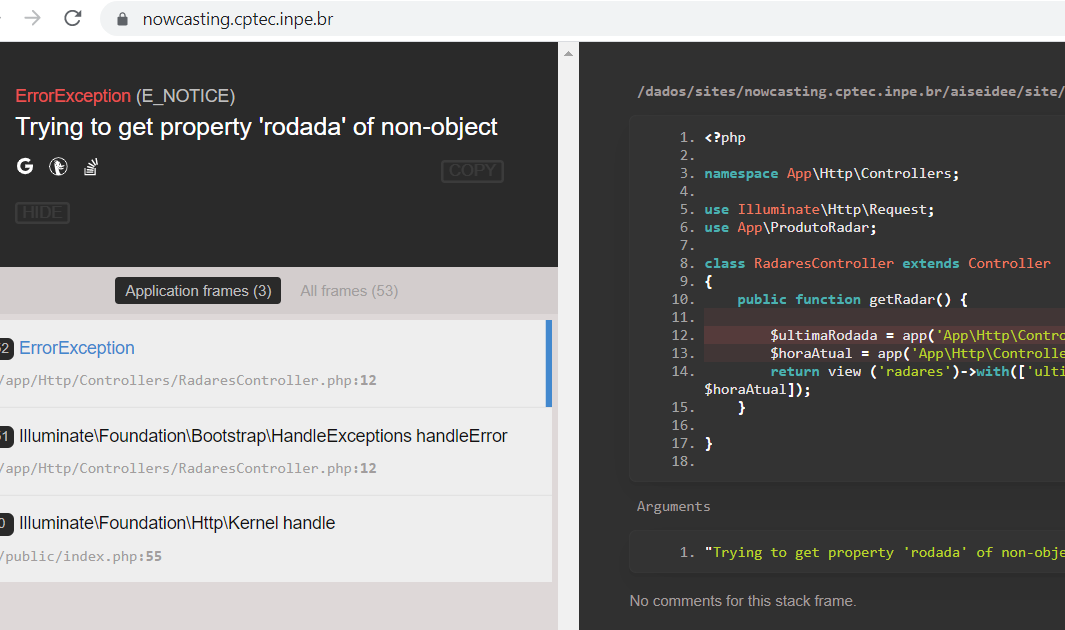The width and height of the screenshot is (1065, 630).
Task: Click the /public/index.php:55 file path
Action: click(82, 556)
